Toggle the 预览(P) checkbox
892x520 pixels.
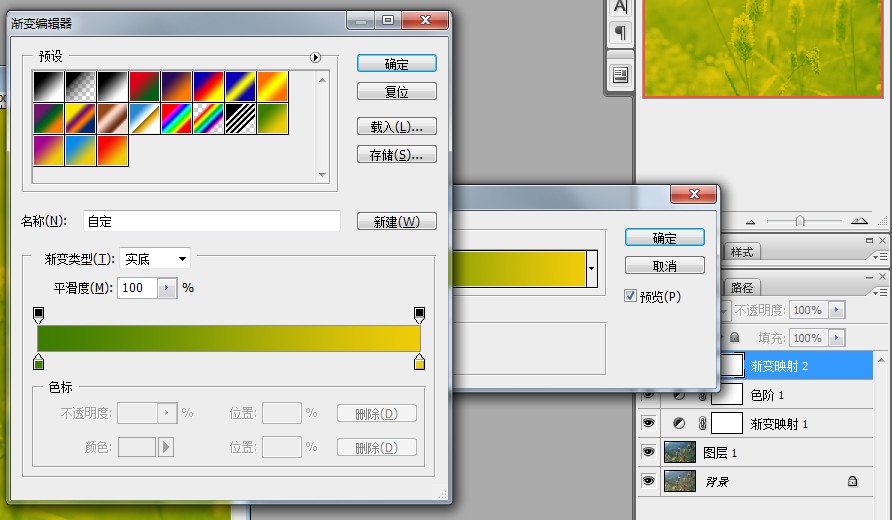(x=630, y=296)
